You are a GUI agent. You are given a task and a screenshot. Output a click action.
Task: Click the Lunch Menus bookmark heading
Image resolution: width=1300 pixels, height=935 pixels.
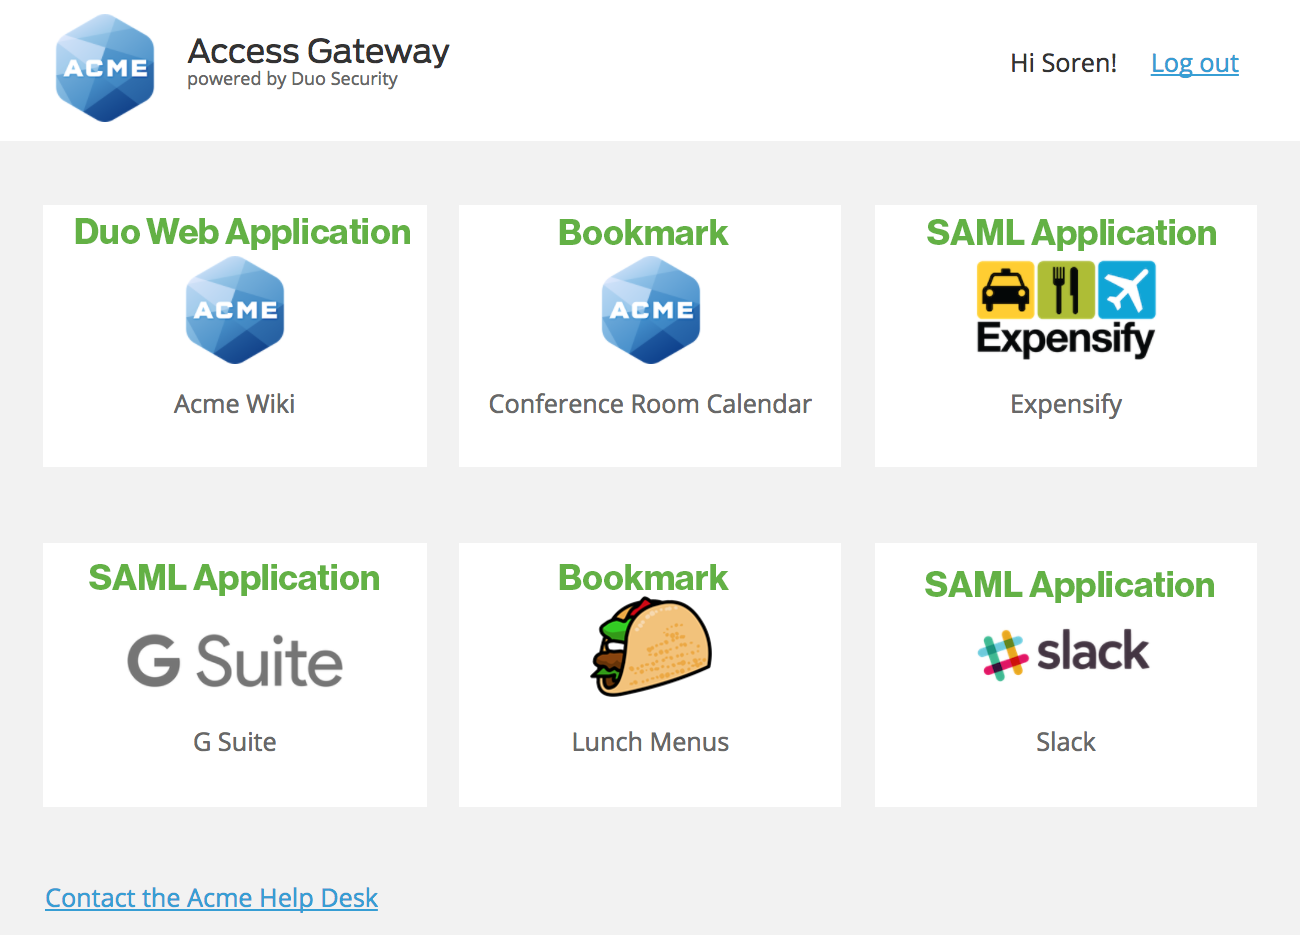pos(643,577)
